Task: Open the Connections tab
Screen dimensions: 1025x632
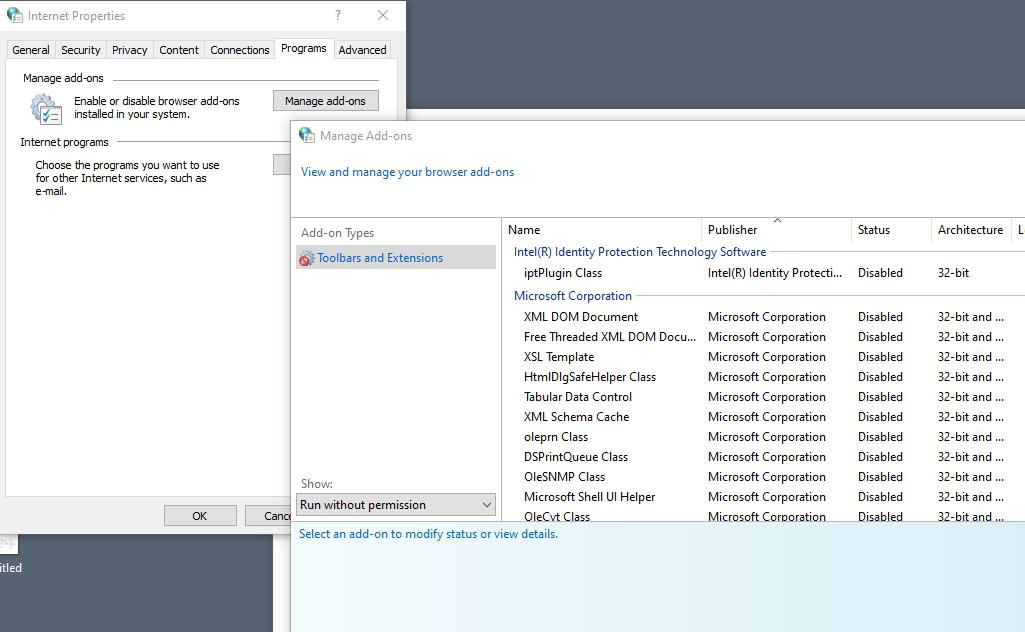Action: point(239,50)
